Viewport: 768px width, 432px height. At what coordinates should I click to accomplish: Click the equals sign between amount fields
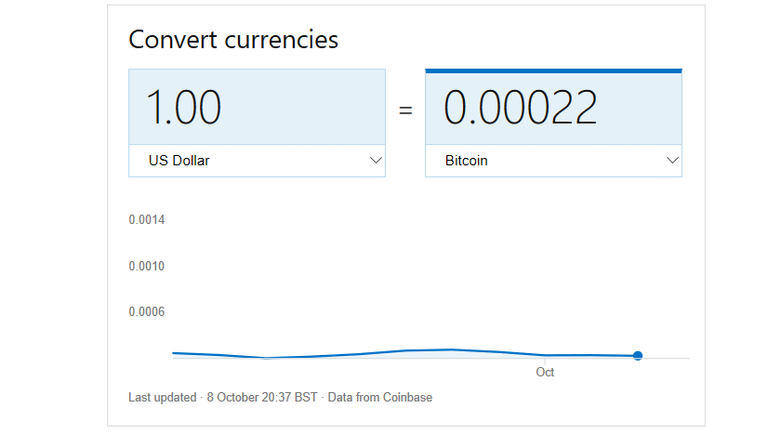(x=406, y=110)
